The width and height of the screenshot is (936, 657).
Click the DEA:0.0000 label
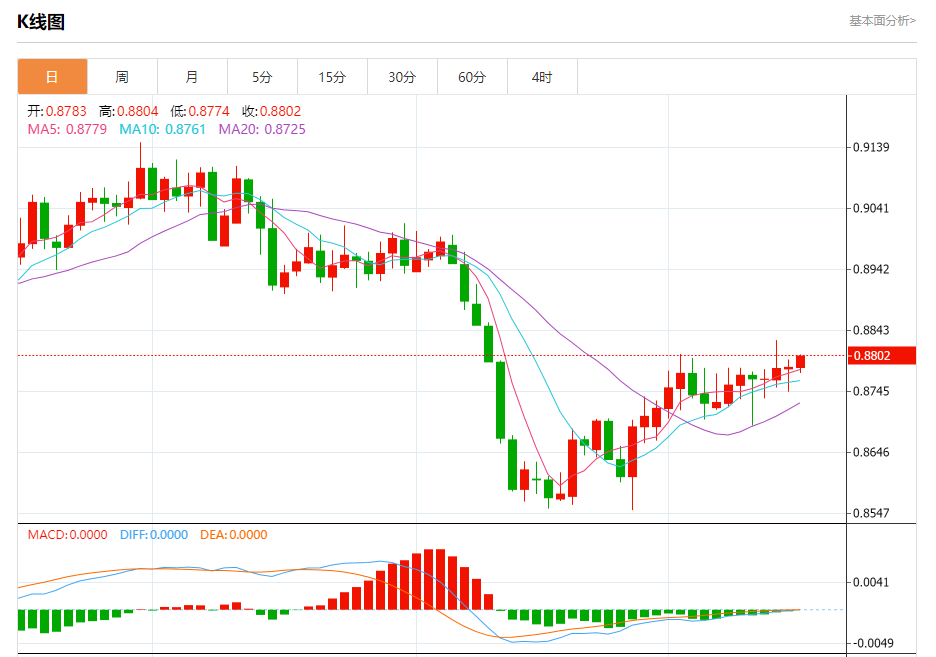pos(233,535)
